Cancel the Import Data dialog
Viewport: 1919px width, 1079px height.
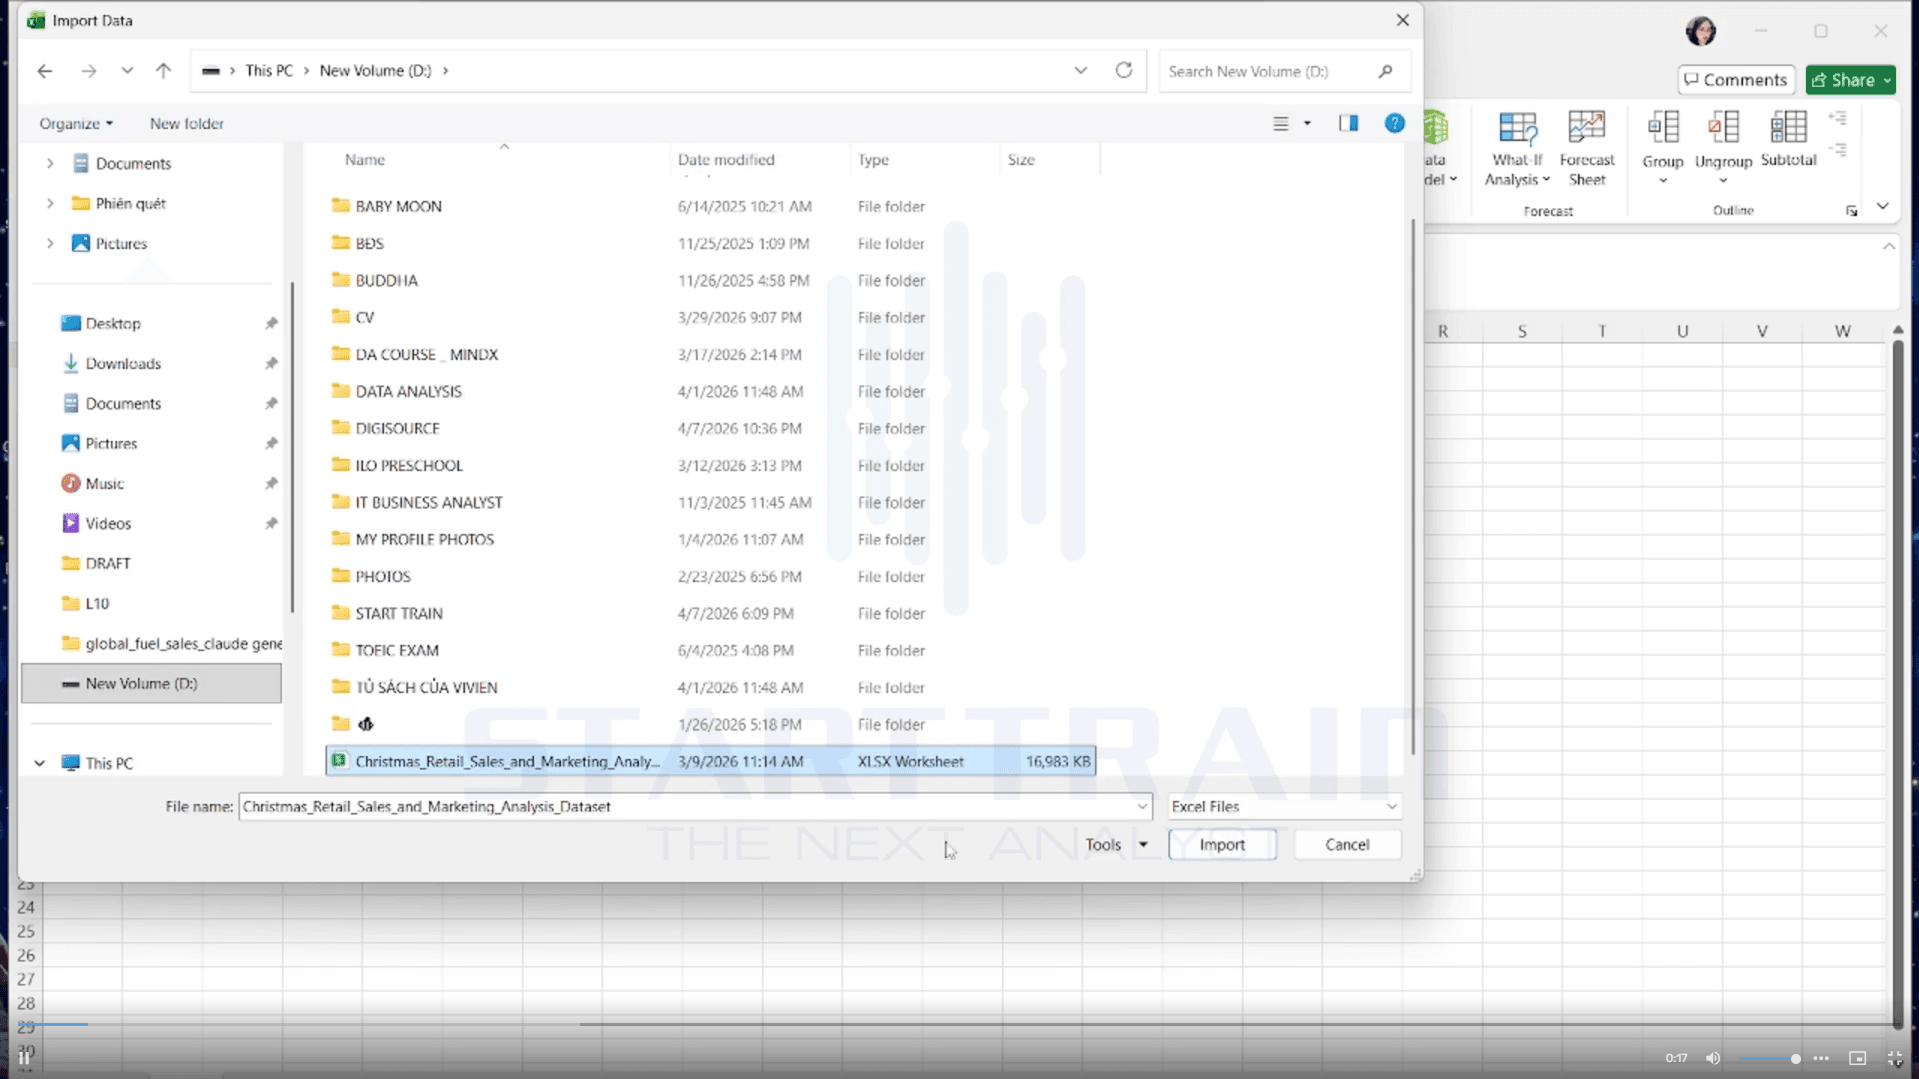(x=1347, y=845)
